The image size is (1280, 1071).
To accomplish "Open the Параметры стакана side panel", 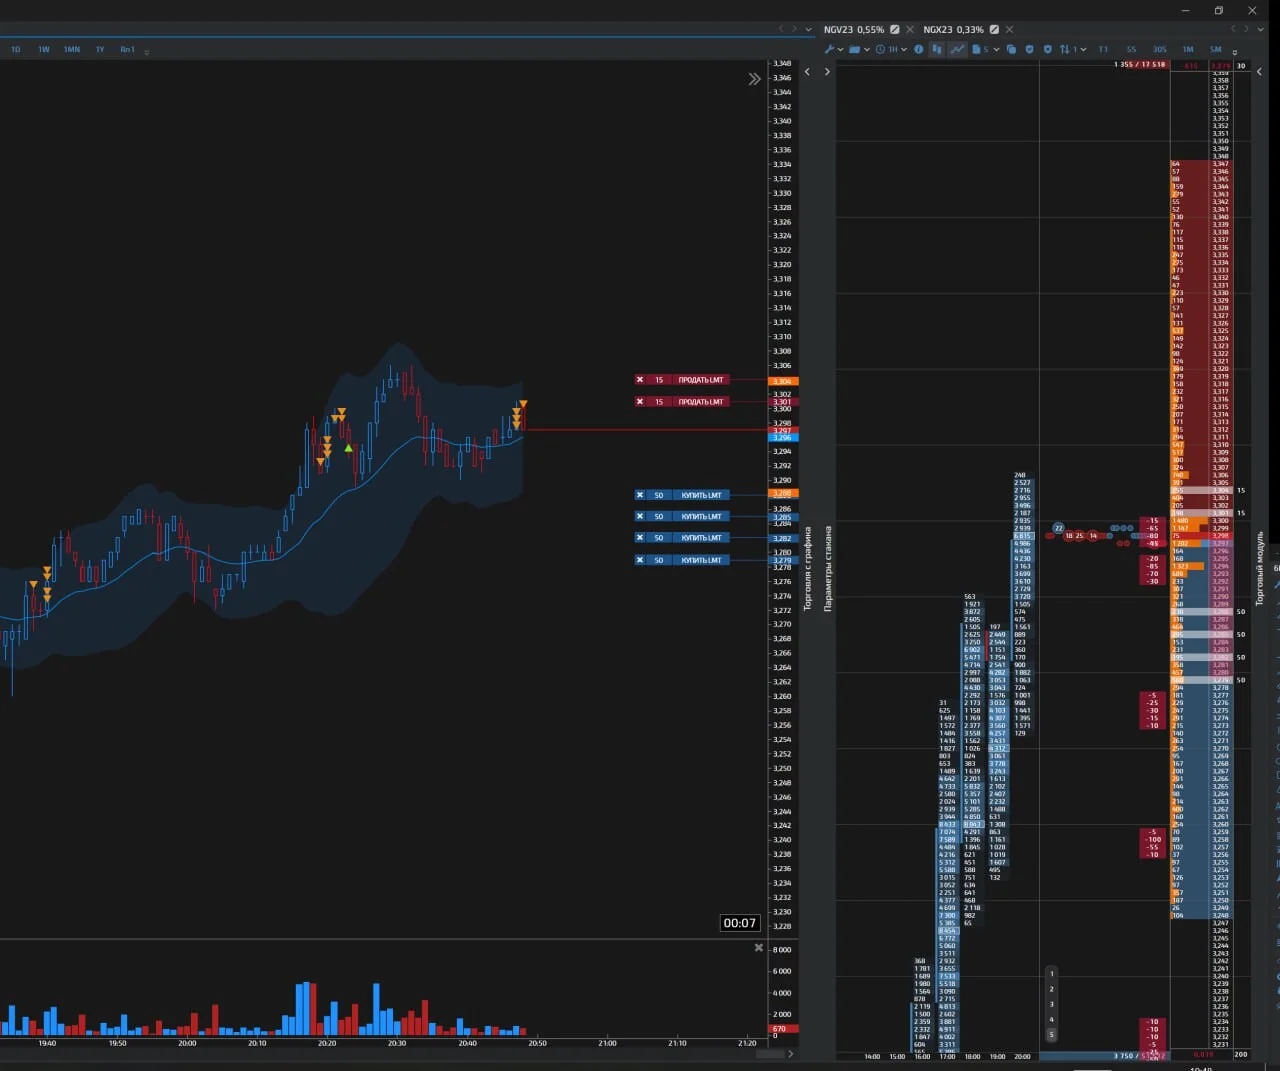I will 827,568.
